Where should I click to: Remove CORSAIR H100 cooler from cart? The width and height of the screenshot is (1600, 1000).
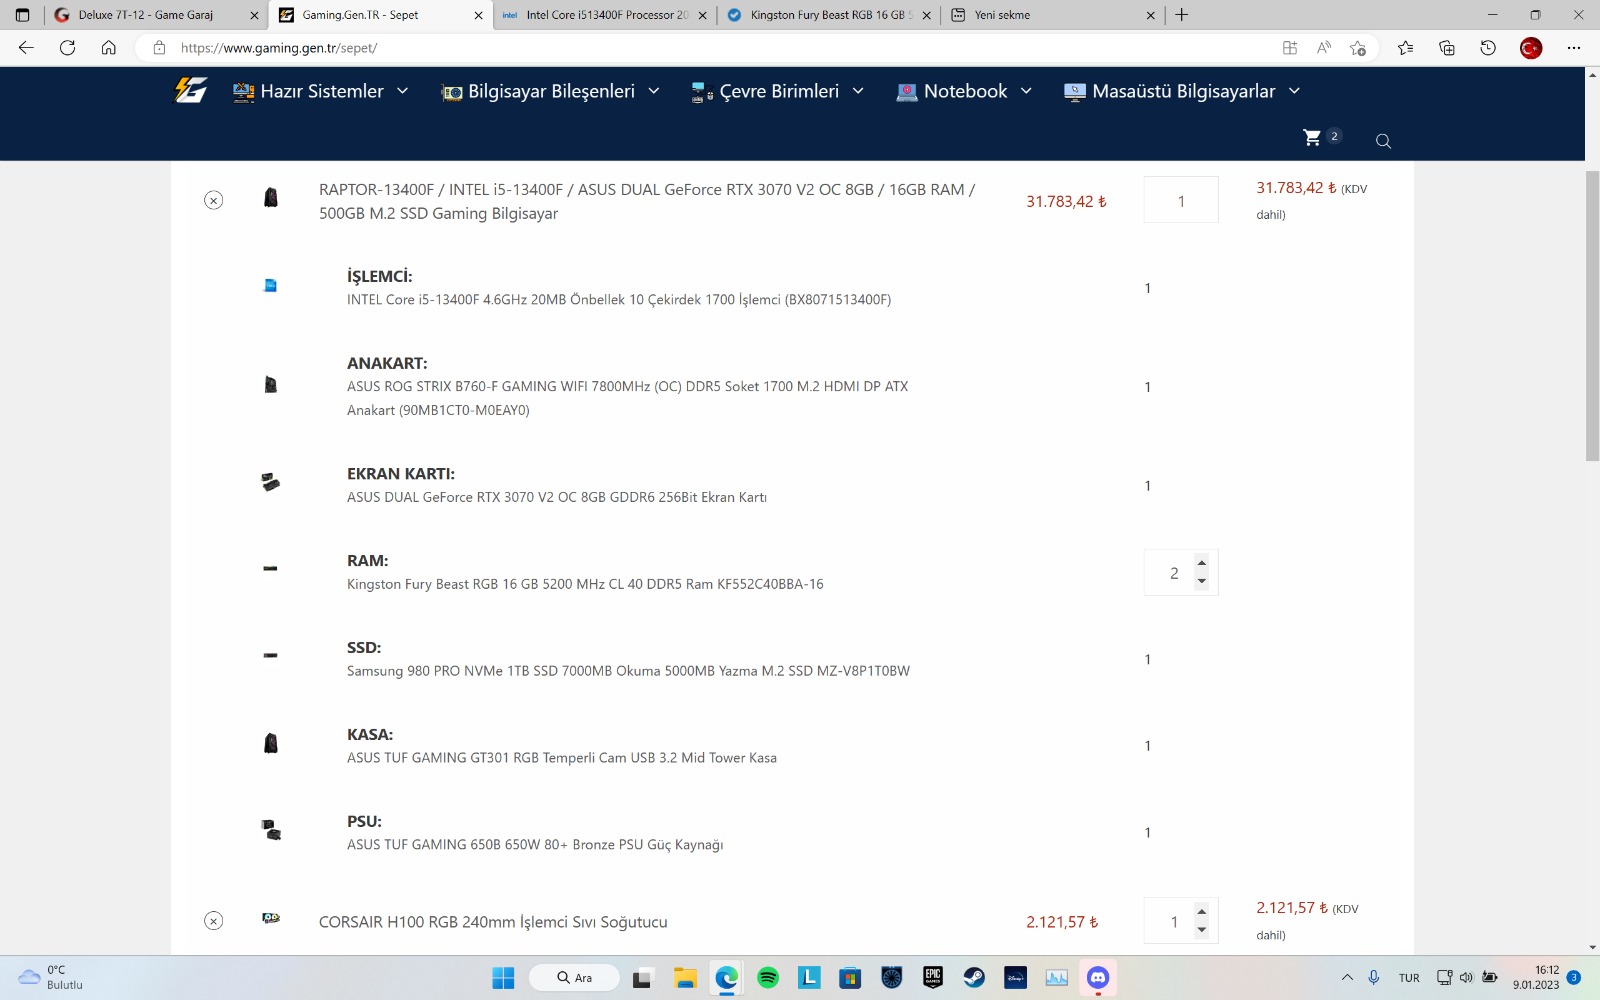213,921
